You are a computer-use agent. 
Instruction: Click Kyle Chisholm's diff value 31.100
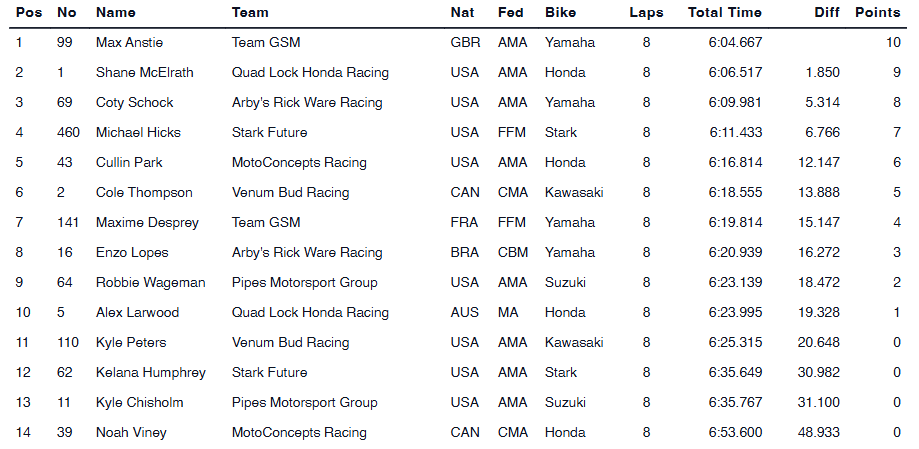coord(818,403)
